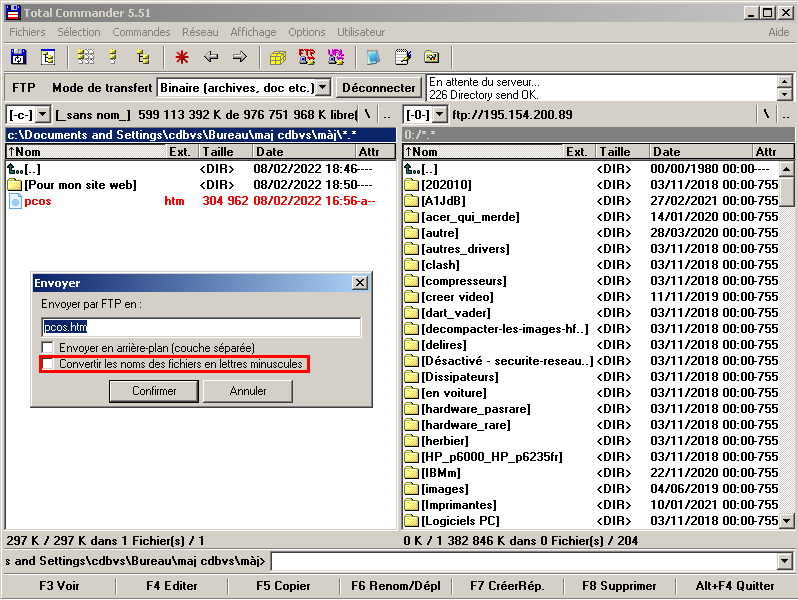Click the forward arrow toolbar icon
Screen dimensions: 798x600
[x=240, y=57]
